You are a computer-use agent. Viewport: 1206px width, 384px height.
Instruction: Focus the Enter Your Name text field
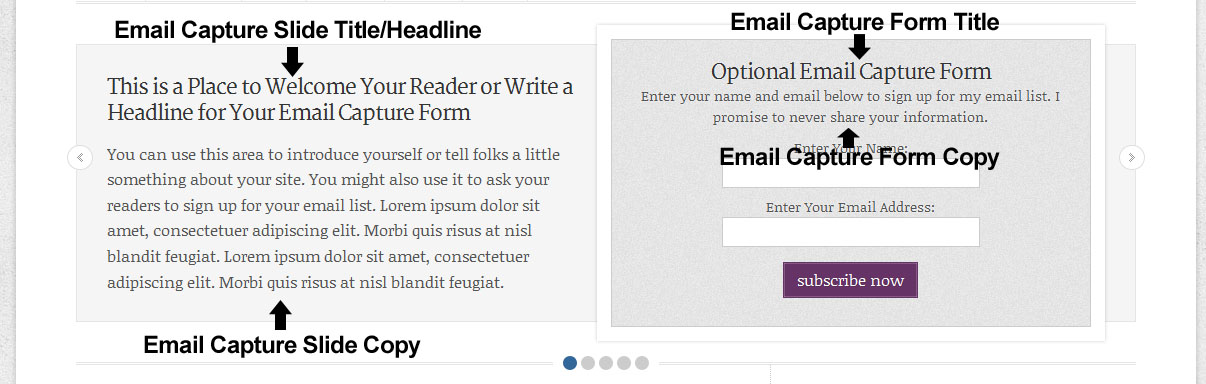click(x=851, y=174)
